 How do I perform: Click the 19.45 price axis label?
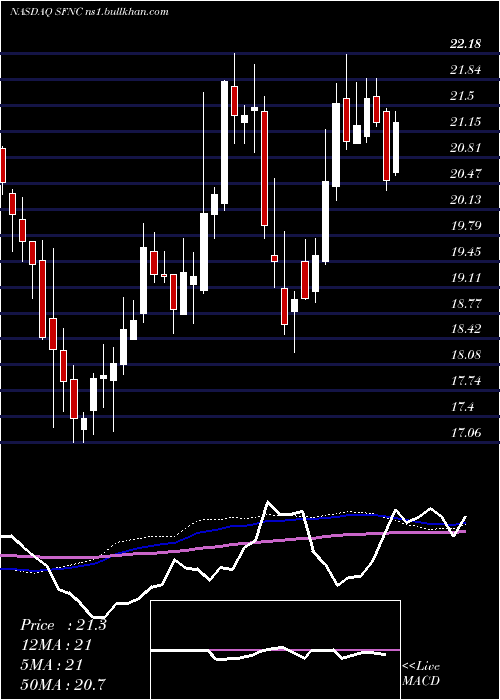[466, 252]
